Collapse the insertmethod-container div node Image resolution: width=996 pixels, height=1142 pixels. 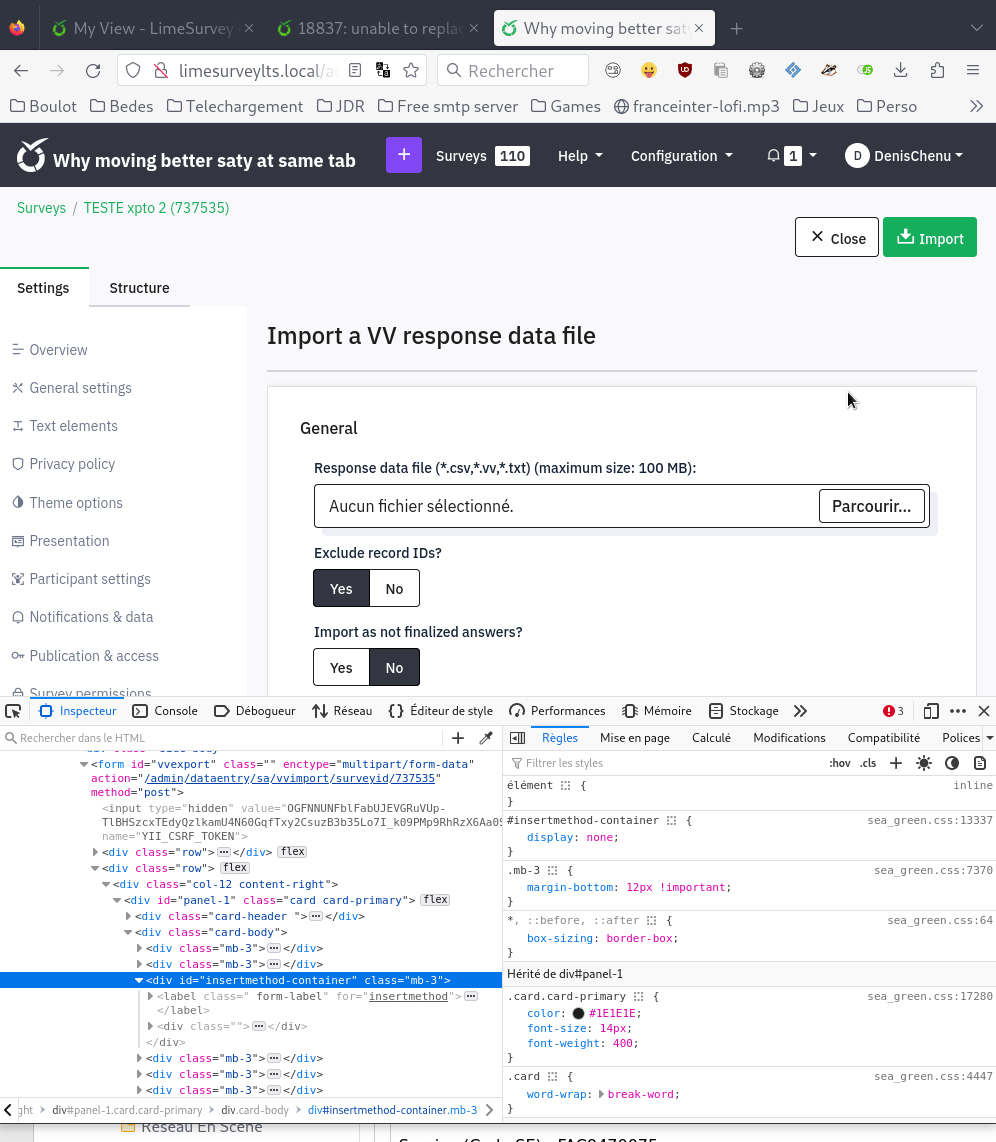coord(140,980)
